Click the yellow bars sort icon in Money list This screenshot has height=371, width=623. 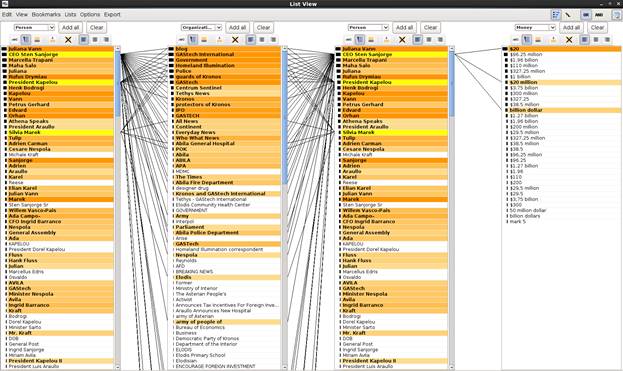pyautogui.click(x=538, y=39)
